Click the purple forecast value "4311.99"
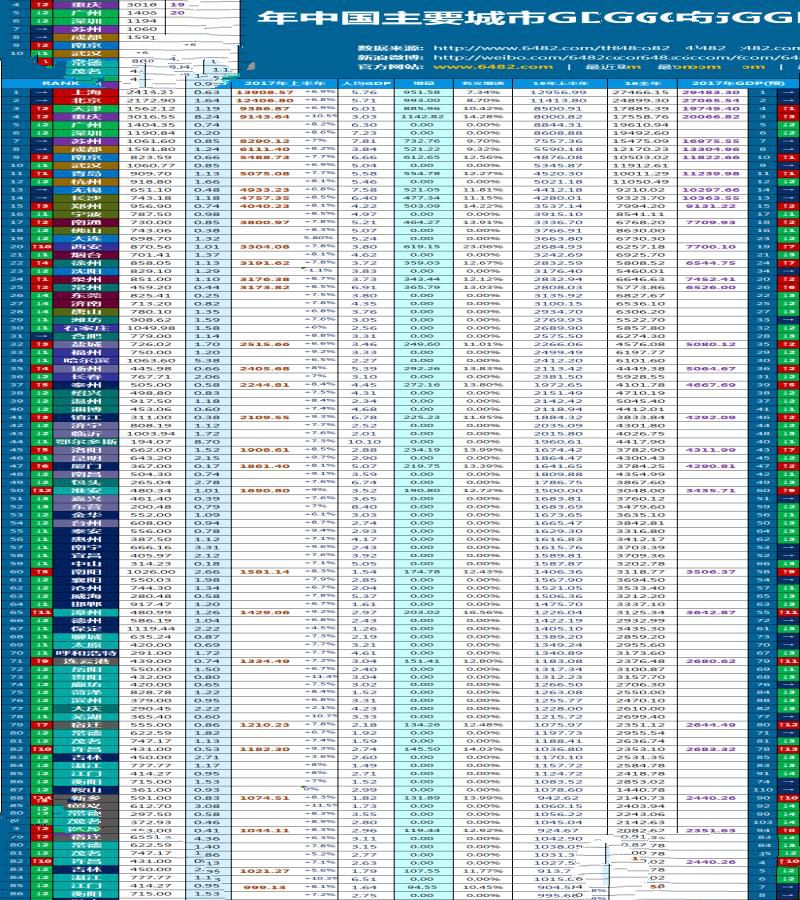 (711, 450)
